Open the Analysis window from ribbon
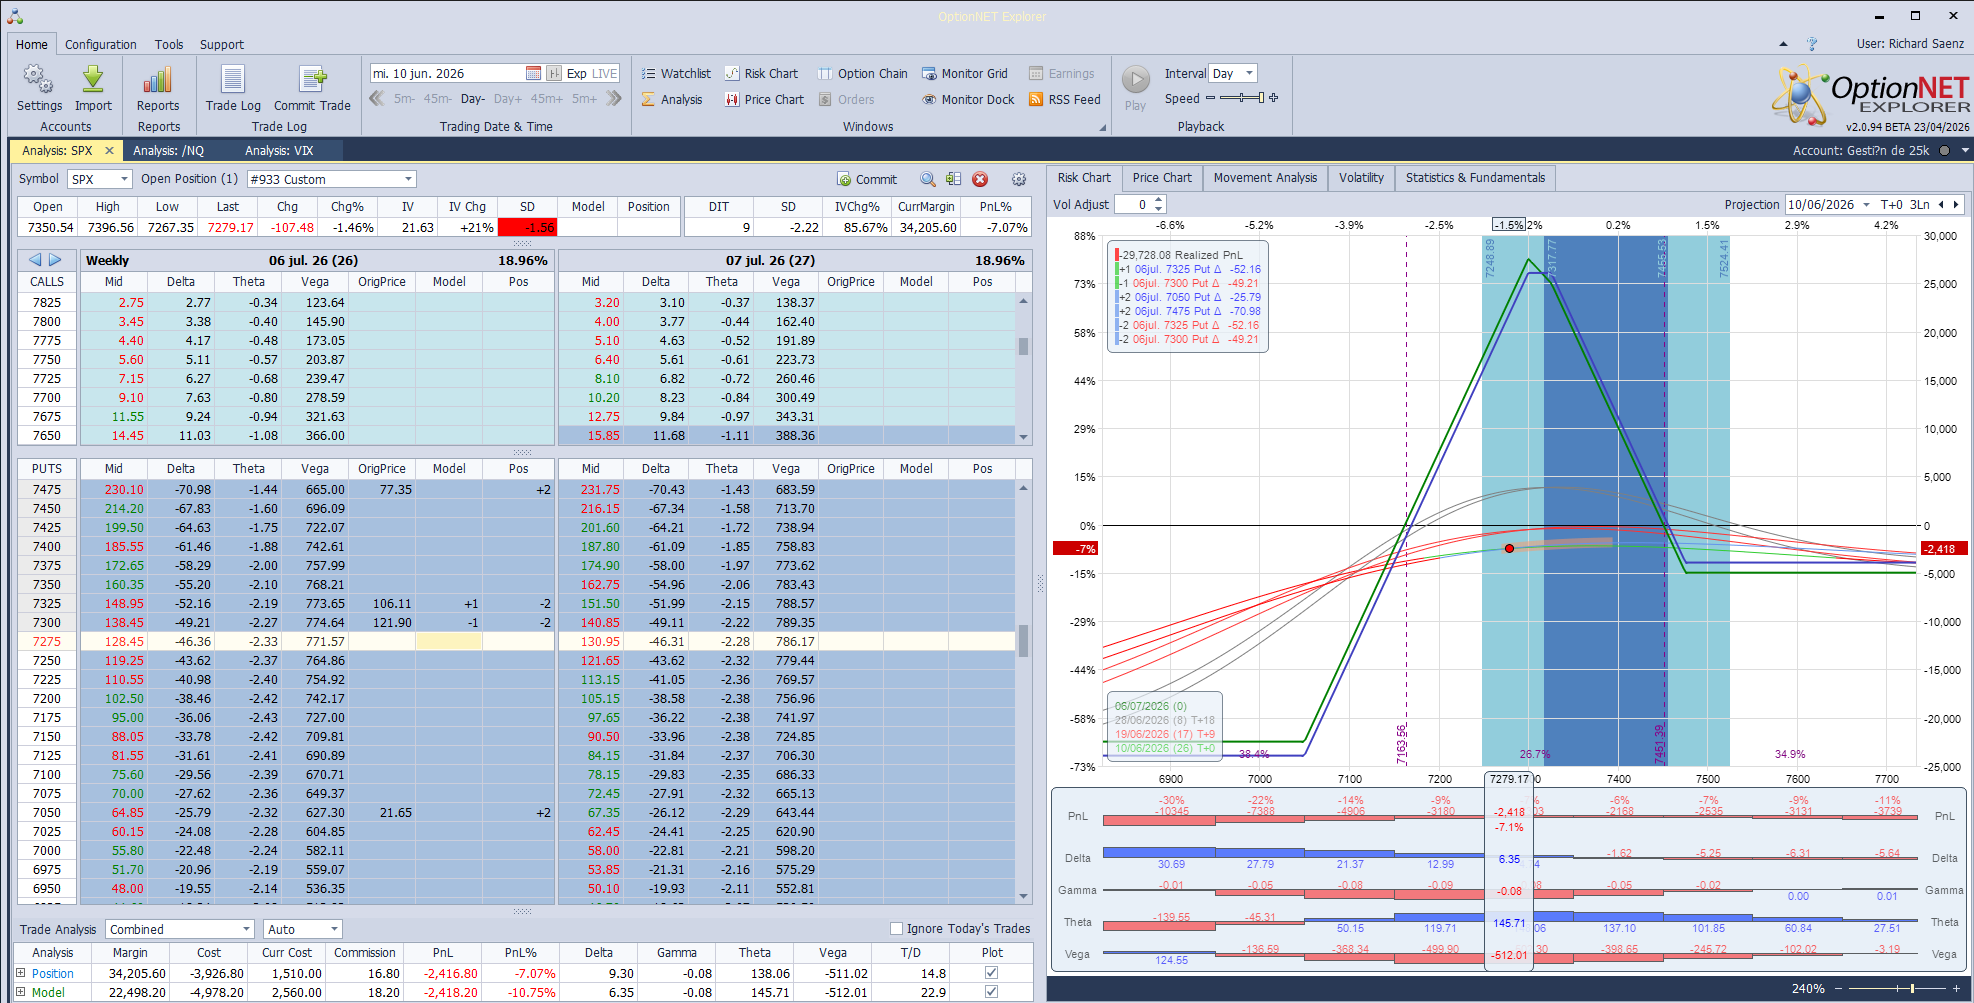The image size is (1974, 1003). coord(672,99)
